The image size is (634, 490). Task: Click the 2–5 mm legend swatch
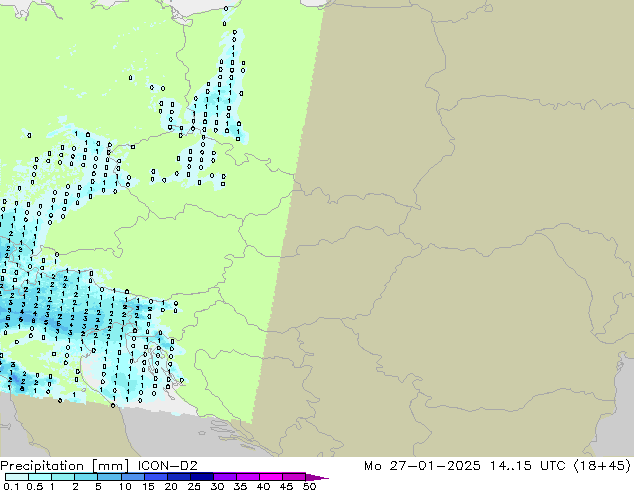[x=86, y=477]
